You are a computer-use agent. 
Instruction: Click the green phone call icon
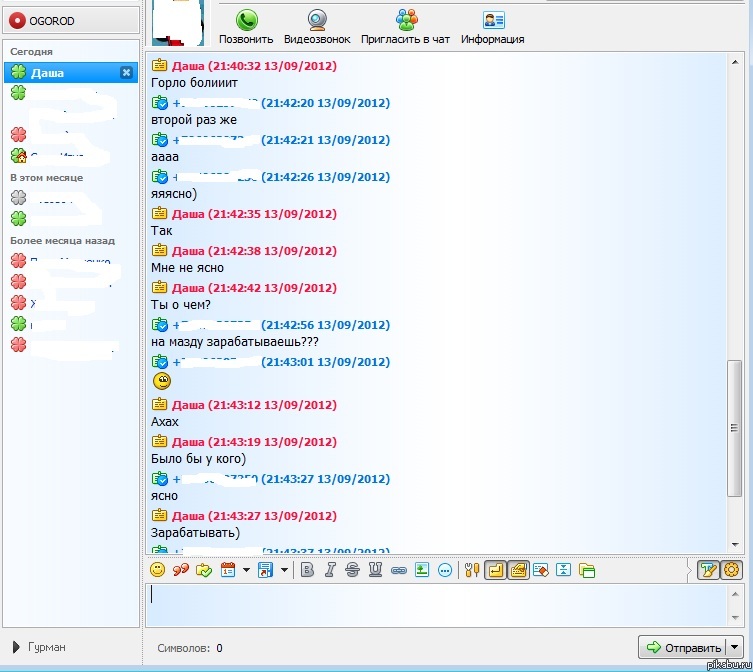[x=246, y=20]
